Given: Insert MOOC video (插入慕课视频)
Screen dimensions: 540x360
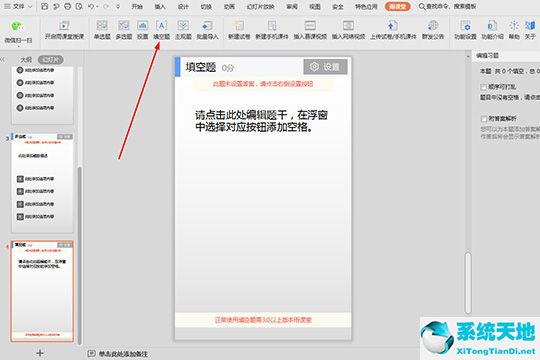Looking at the screenshot, I should pyautogui.click(x=310, y=30).
